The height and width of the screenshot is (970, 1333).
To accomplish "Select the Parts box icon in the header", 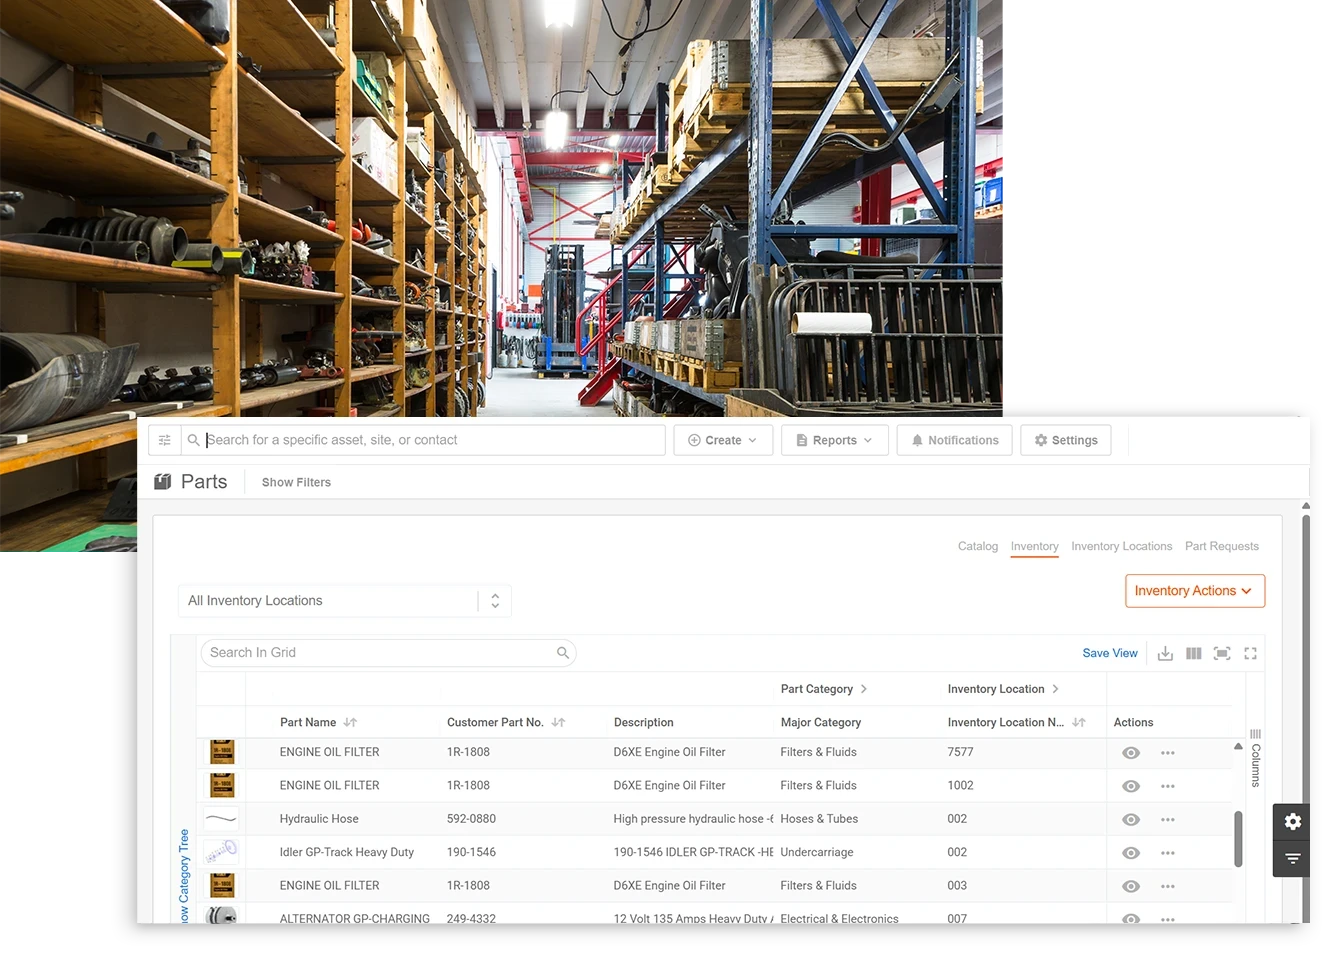I will click(162, 481).
